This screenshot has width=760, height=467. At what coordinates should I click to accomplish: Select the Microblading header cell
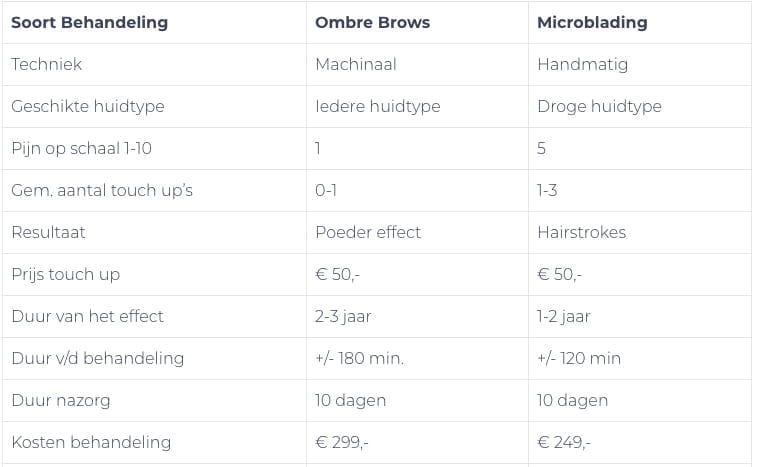592,22
